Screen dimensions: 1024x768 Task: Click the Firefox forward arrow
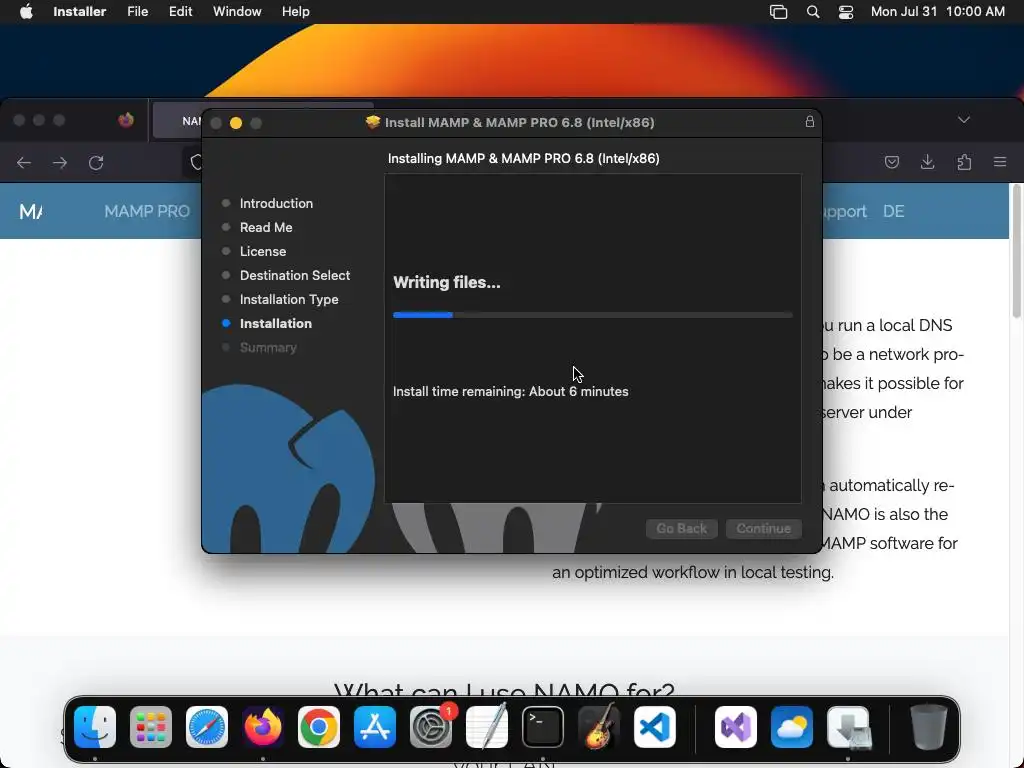(x=60, y=163)
